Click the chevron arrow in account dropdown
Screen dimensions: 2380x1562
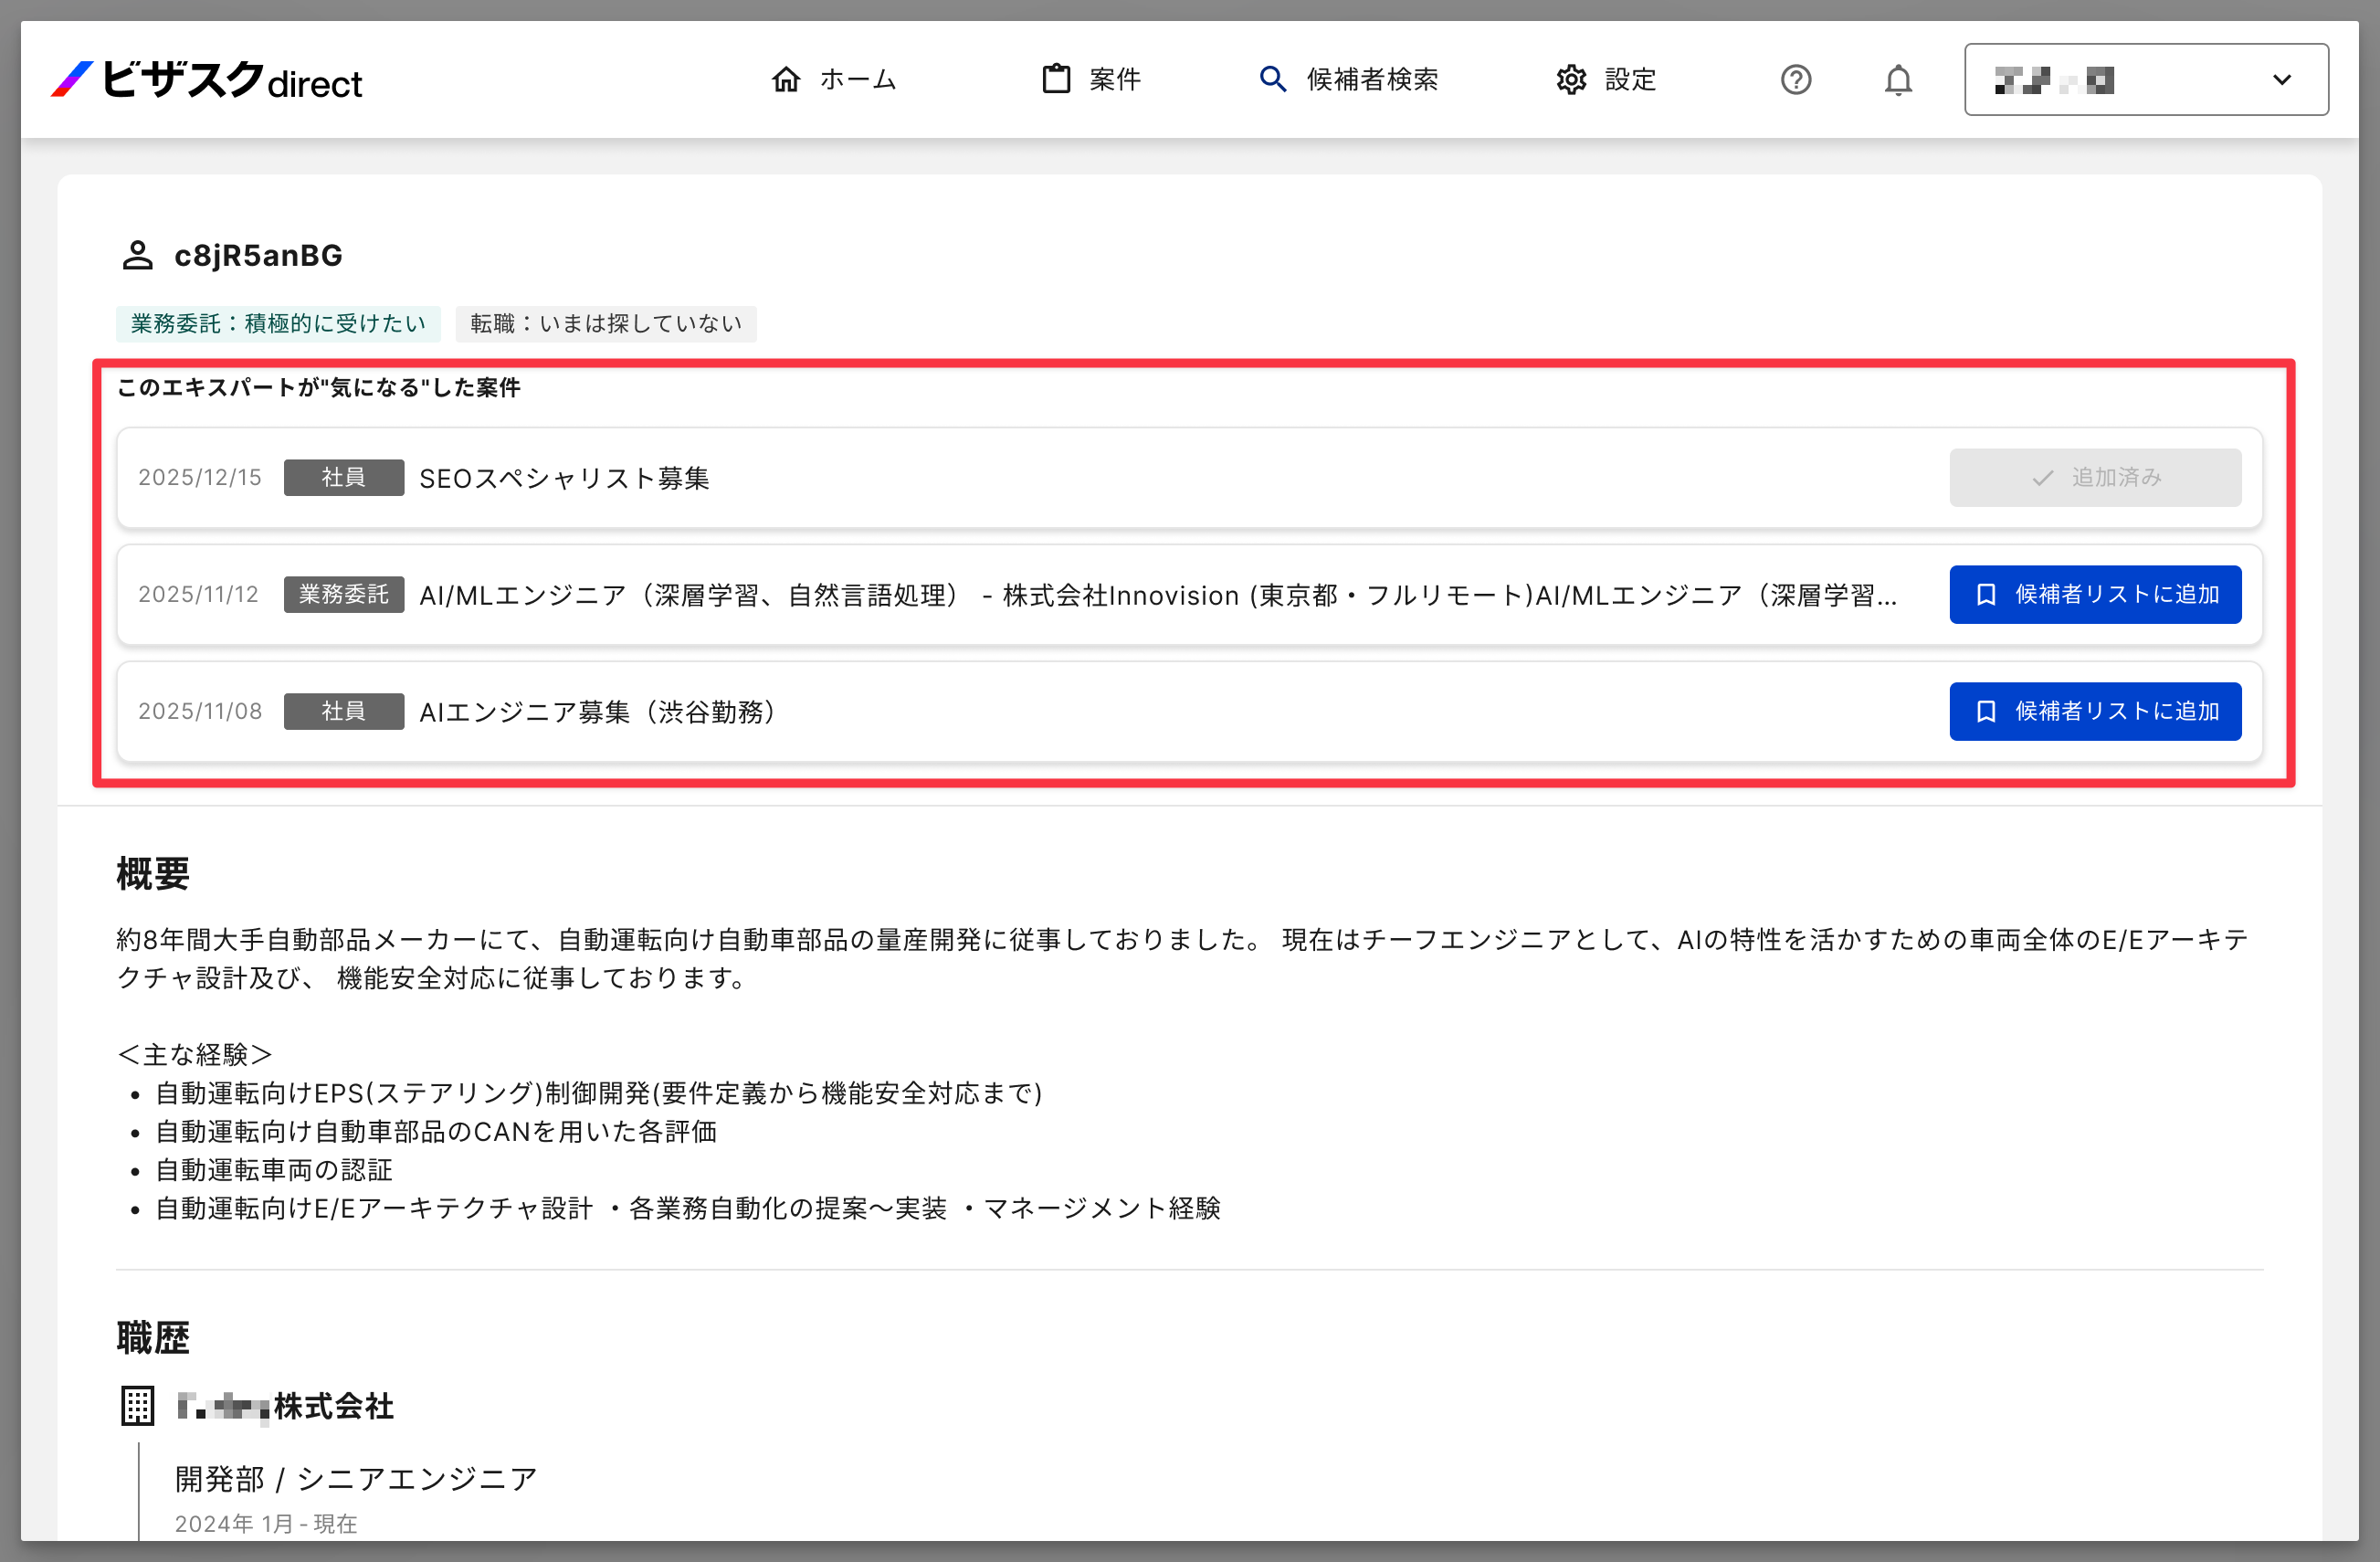click(2282, 80)
